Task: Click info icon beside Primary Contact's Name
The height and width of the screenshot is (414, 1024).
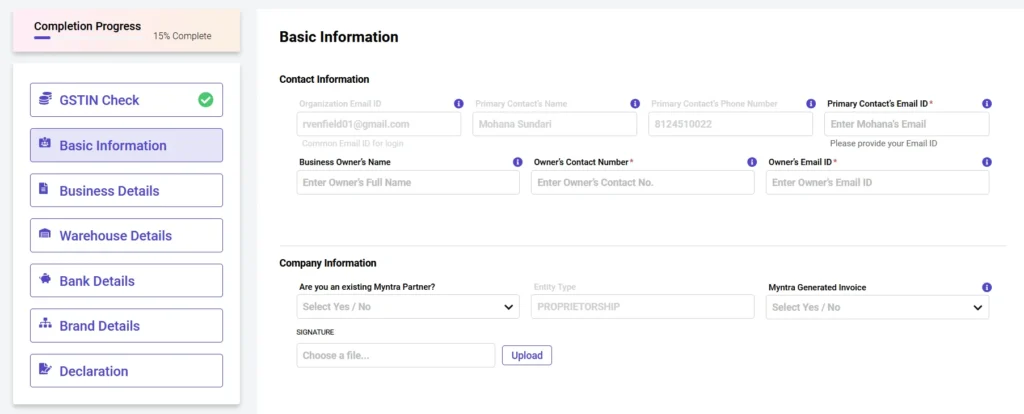Action: tap(635, 104)
